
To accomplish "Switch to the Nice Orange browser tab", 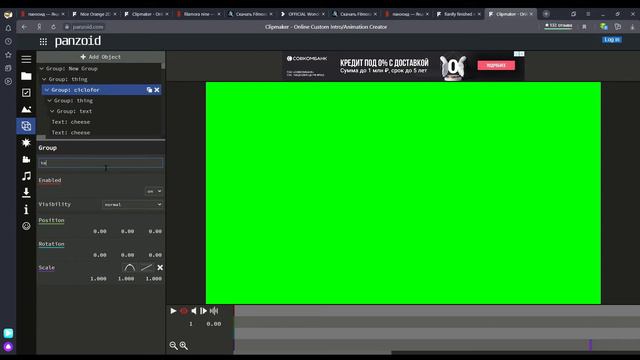I will point(94,14).
